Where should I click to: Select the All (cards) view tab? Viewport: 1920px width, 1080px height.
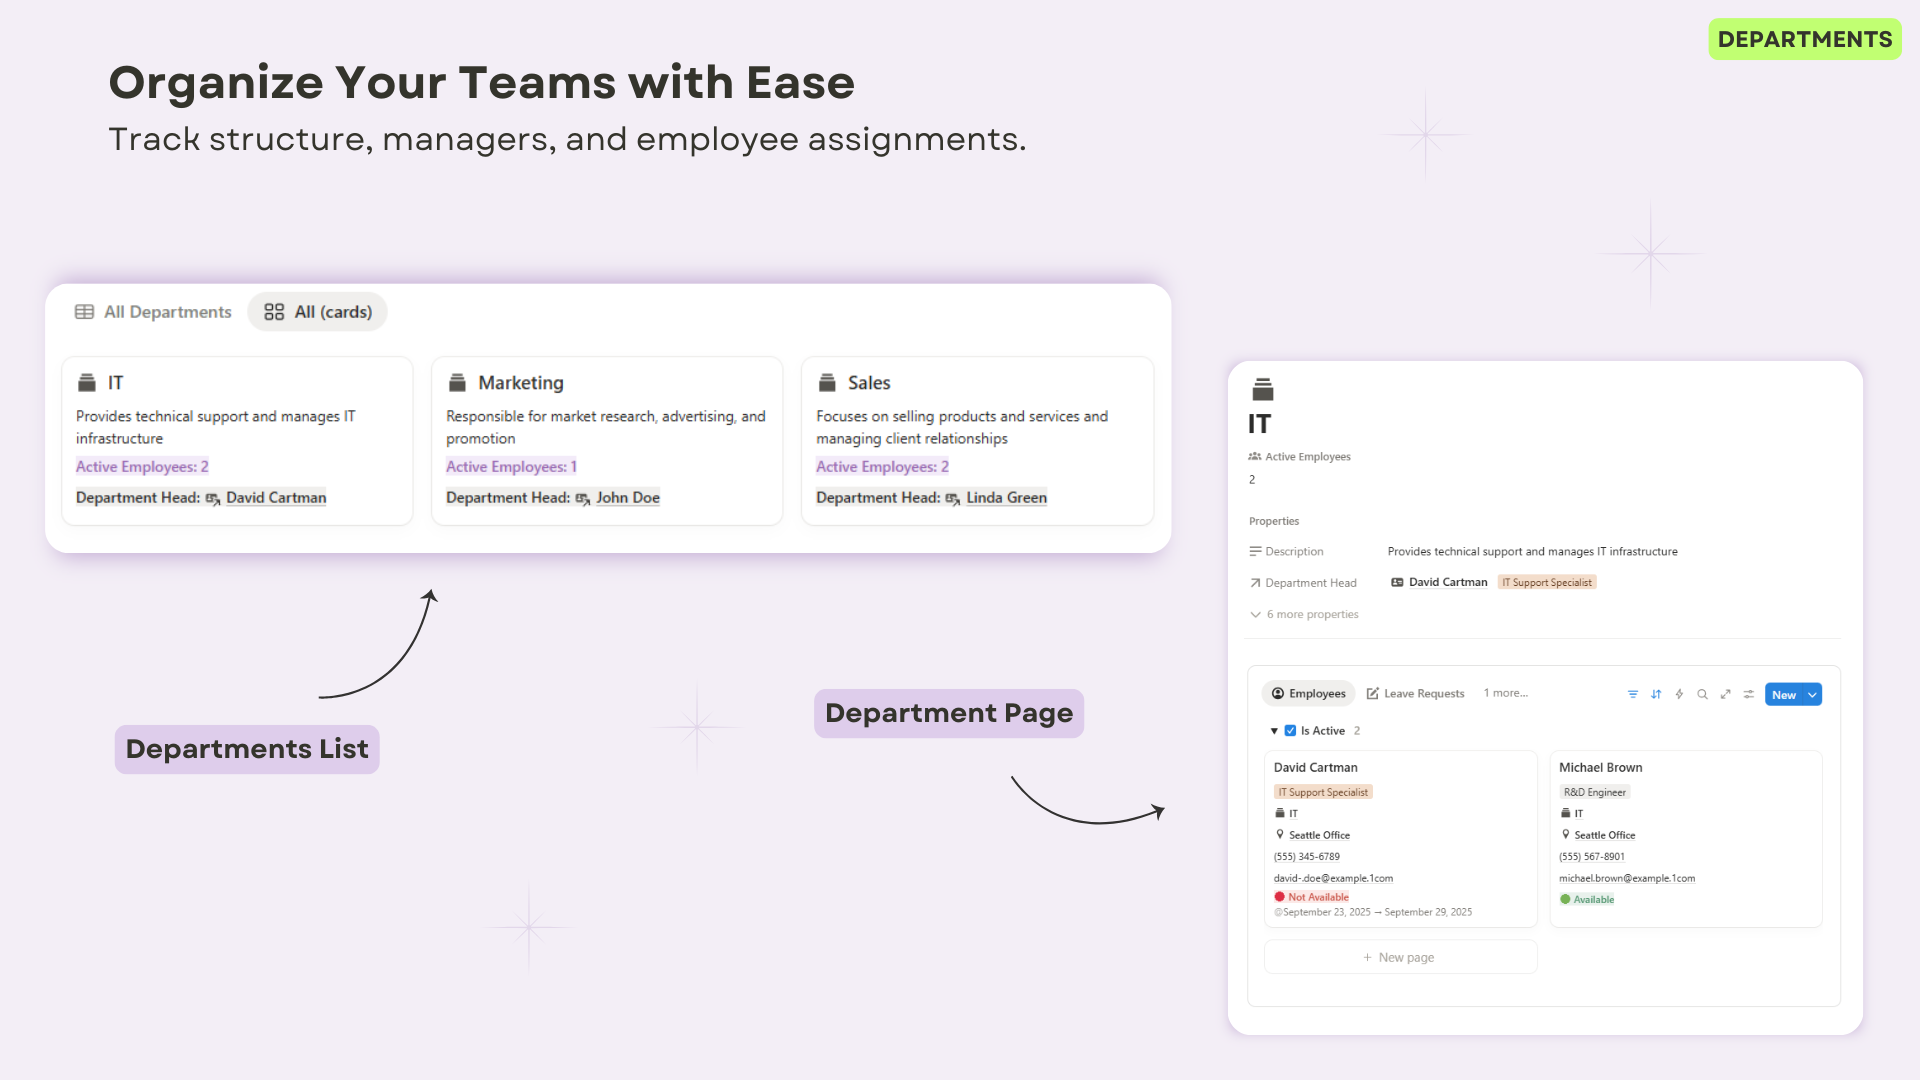pyautogui.click(x=318, y=312)
